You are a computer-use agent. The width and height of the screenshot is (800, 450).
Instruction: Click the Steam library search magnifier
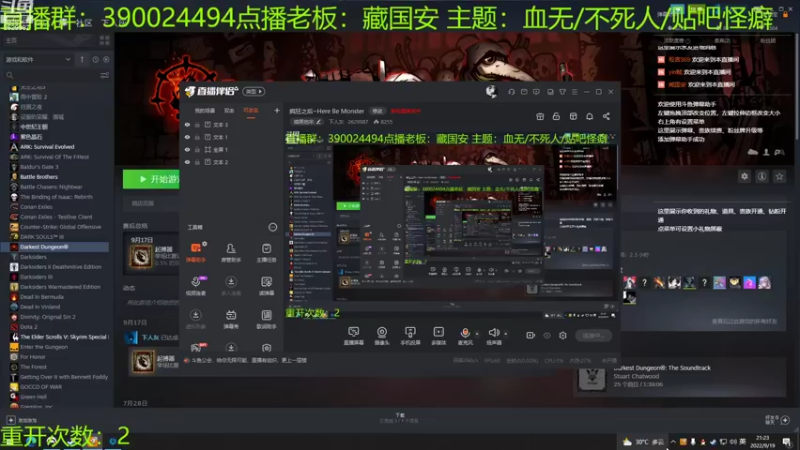[x=10, y=76]
